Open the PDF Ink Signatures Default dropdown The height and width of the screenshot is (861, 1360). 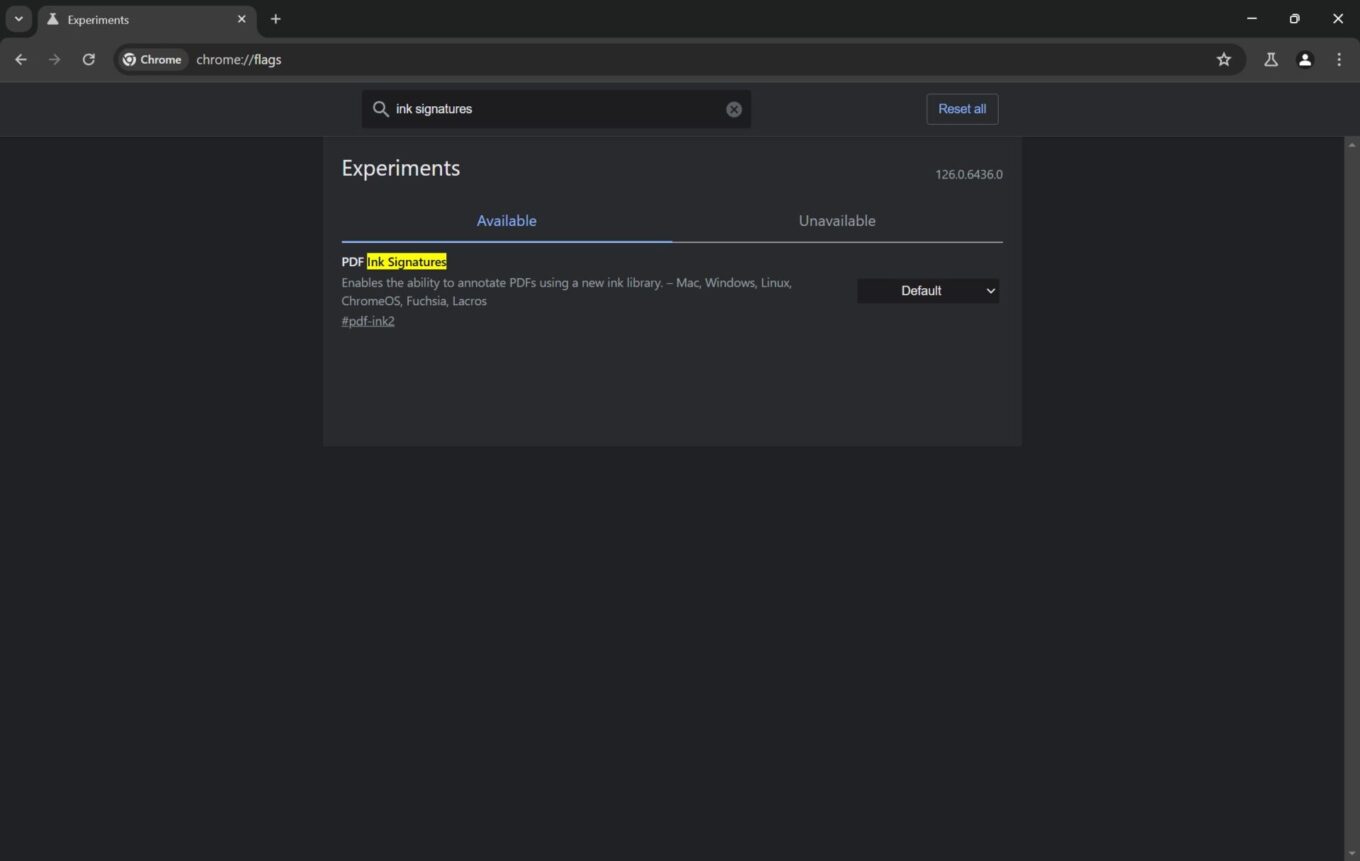(928, 291)
